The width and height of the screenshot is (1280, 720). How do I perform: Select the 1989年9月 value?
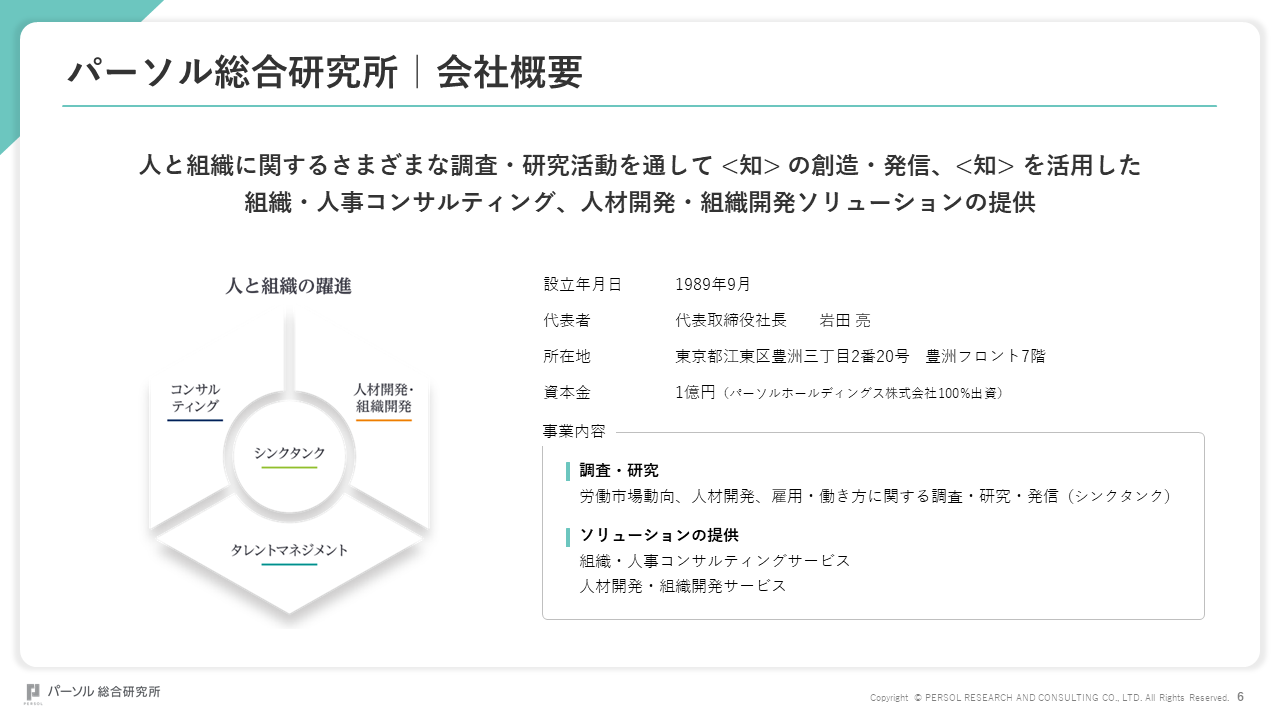click(x=713, y=284)
